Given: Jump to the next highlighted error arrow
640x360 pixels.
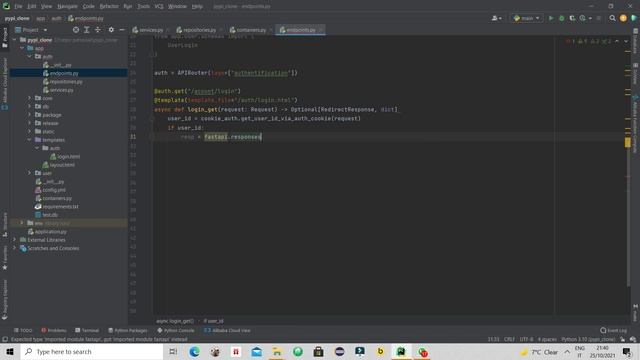Looking at the screenshot, I should [626, 41].
